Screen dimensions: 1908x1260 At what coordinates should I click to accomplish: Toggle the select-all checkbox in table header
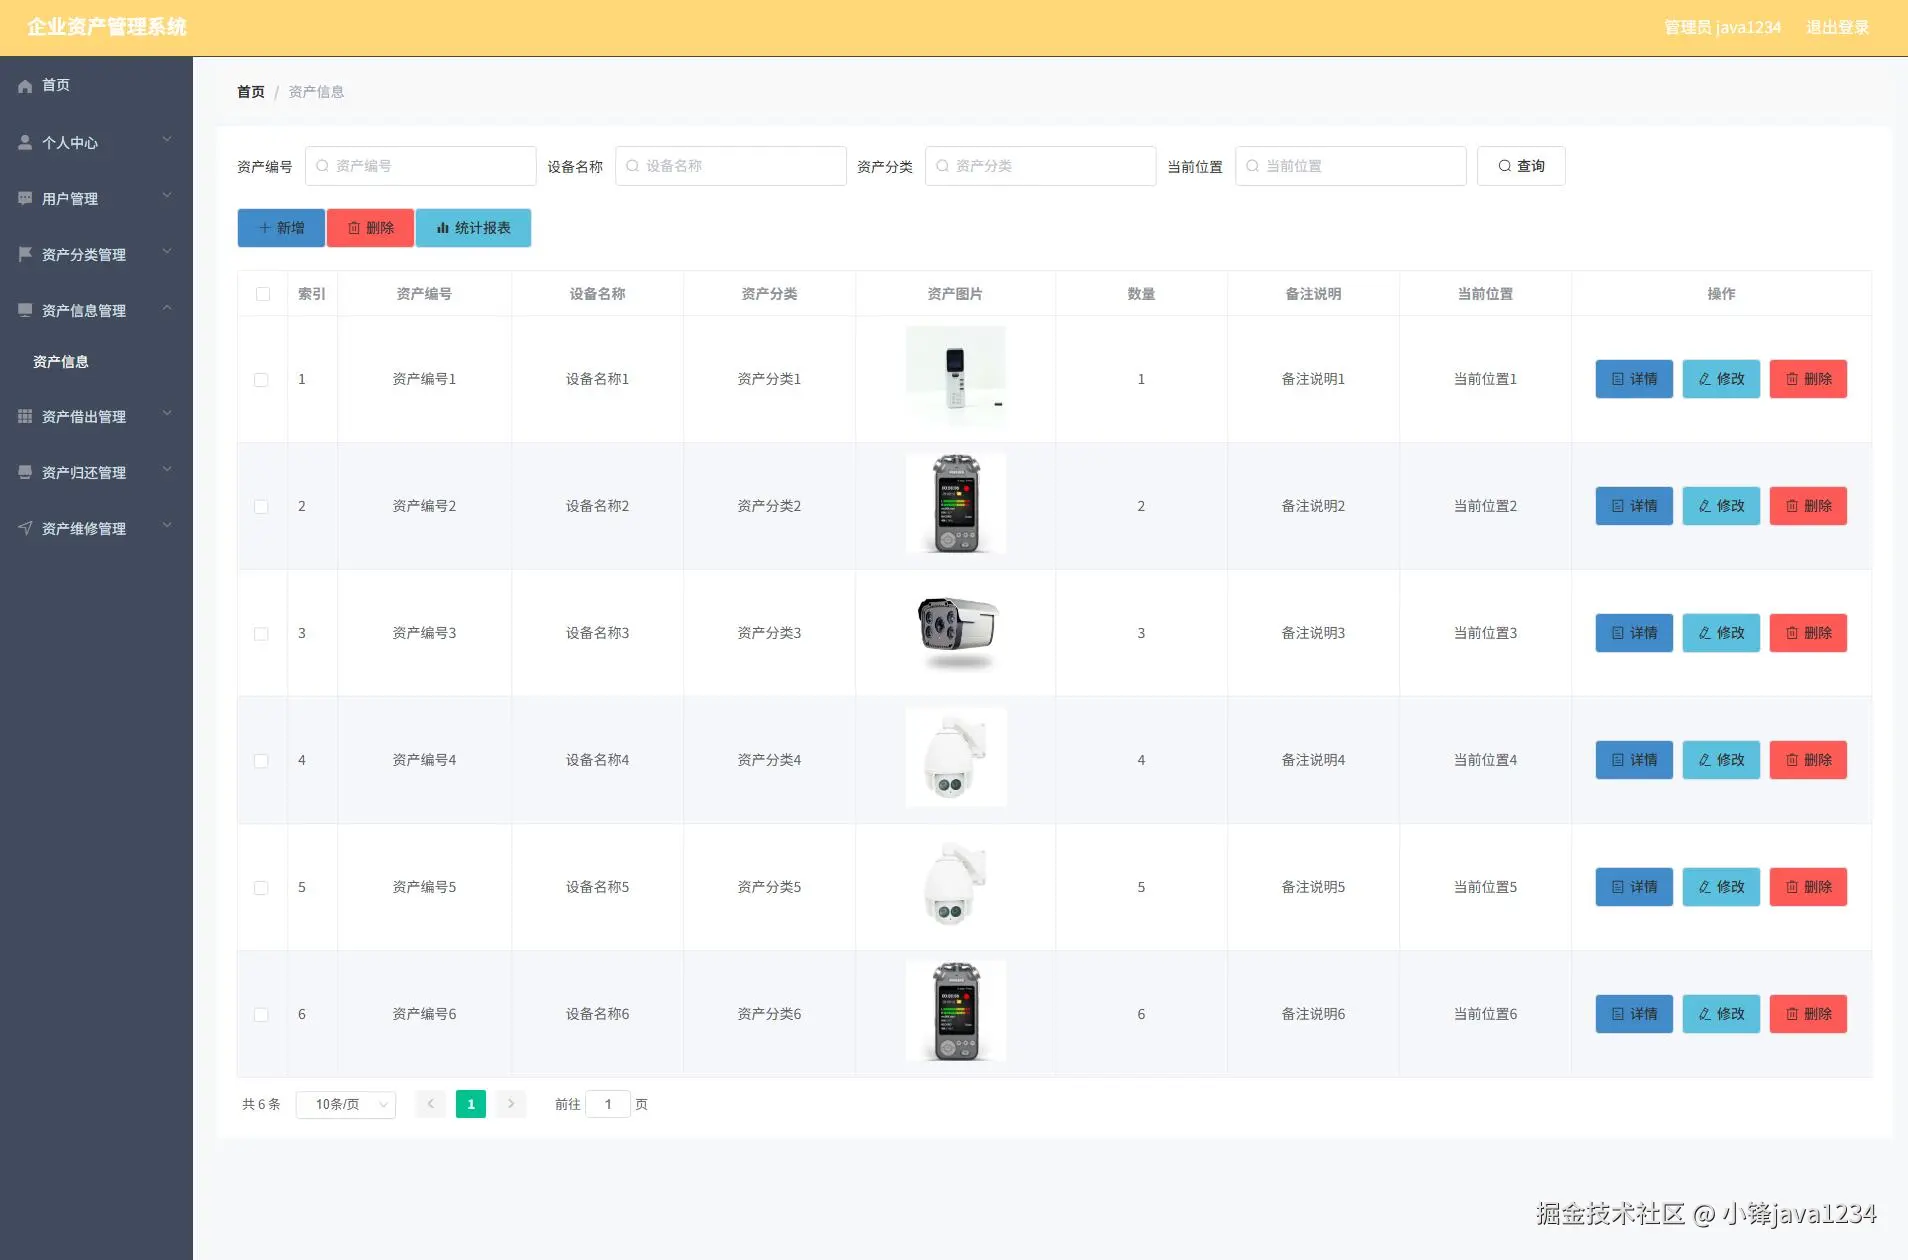[x=263, y=294]
